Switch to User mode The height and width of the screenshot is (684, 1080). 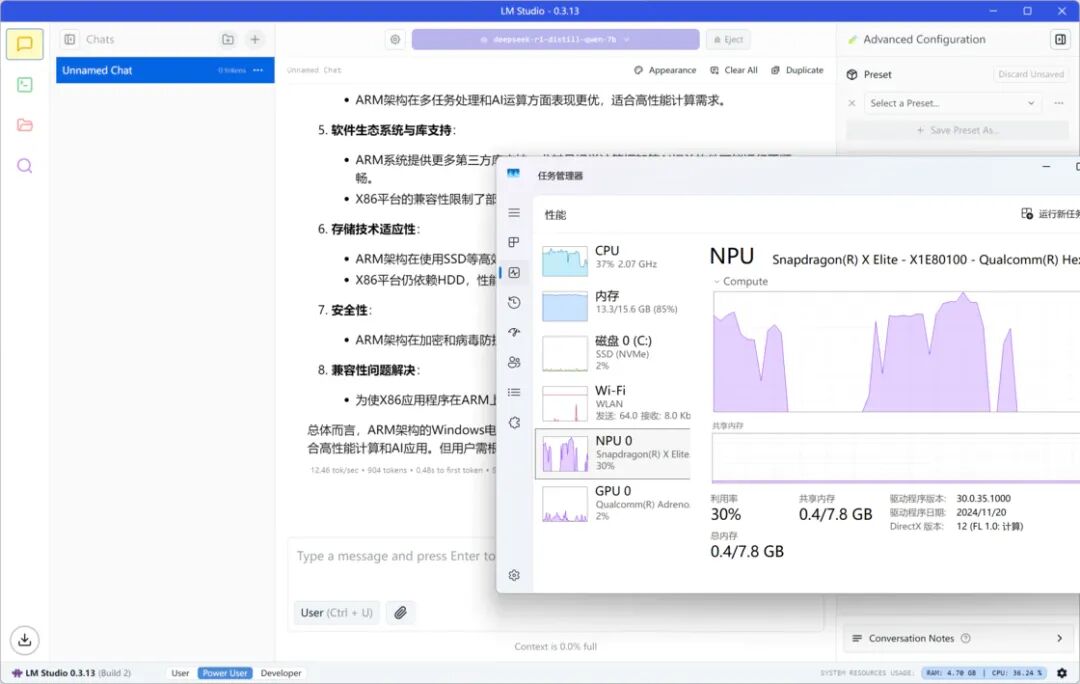[x=180, y=673]
